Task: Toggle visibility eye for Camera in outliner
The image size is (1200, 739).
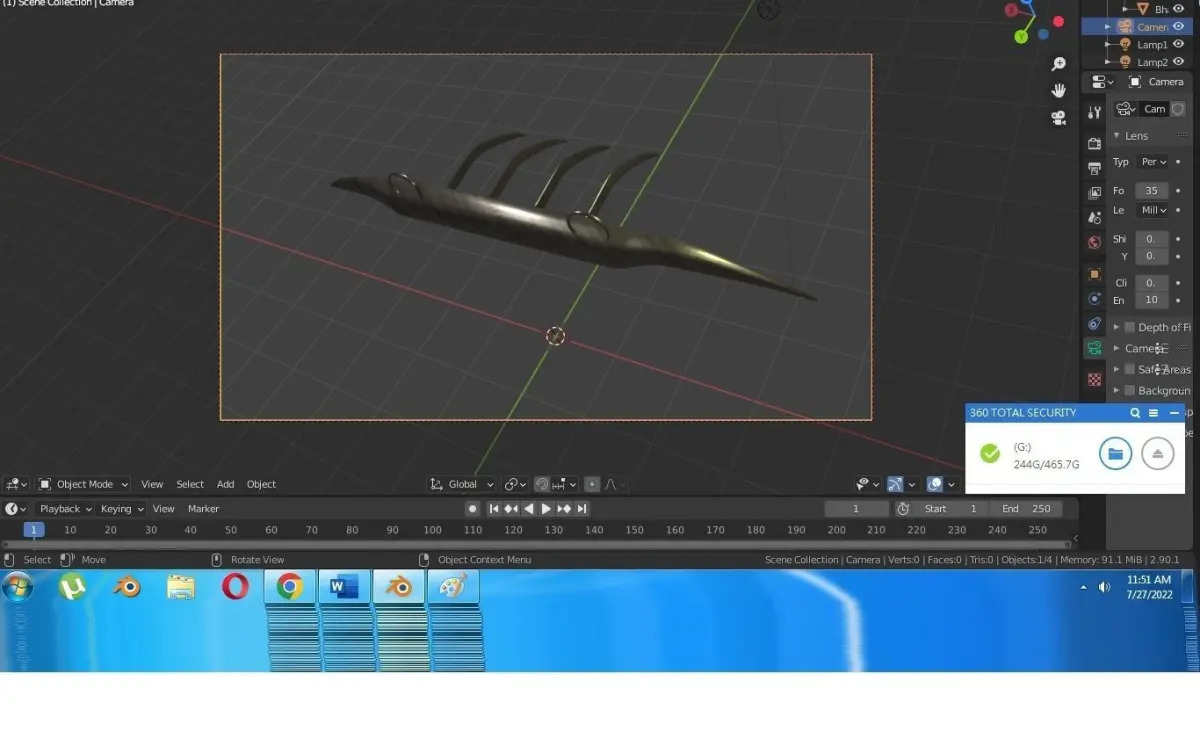Action: pos(1178,27)
